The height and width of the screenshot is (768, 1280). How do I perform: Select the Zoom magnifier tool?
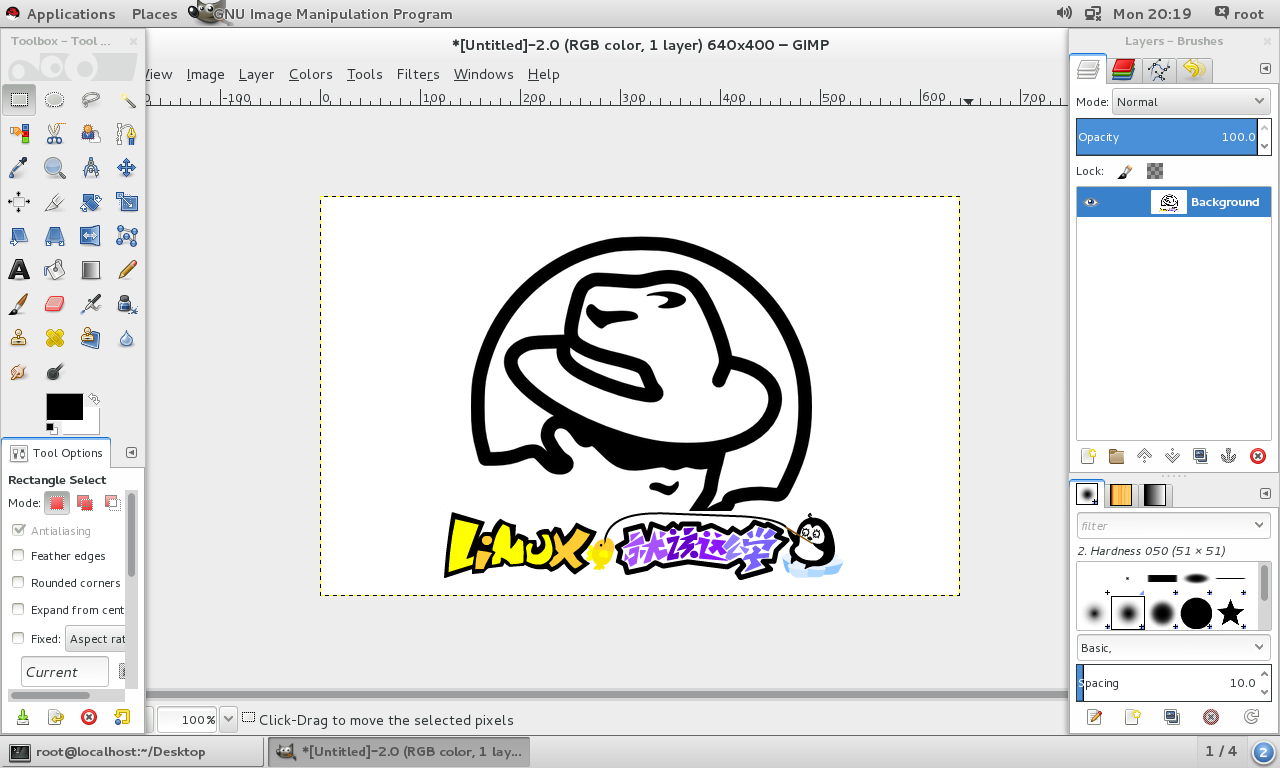pyautogui.click(x=55, y=167)
